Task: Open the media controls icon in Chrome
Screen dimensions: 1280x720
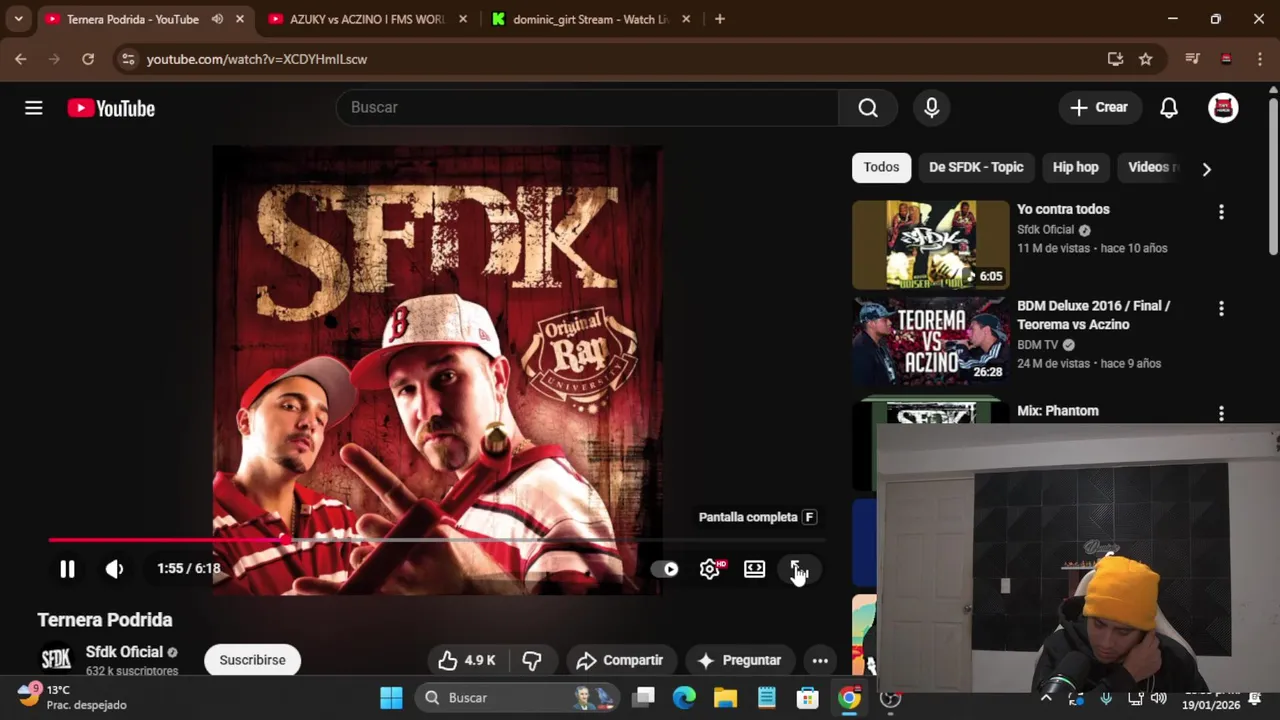Action: click(1192, 59)
